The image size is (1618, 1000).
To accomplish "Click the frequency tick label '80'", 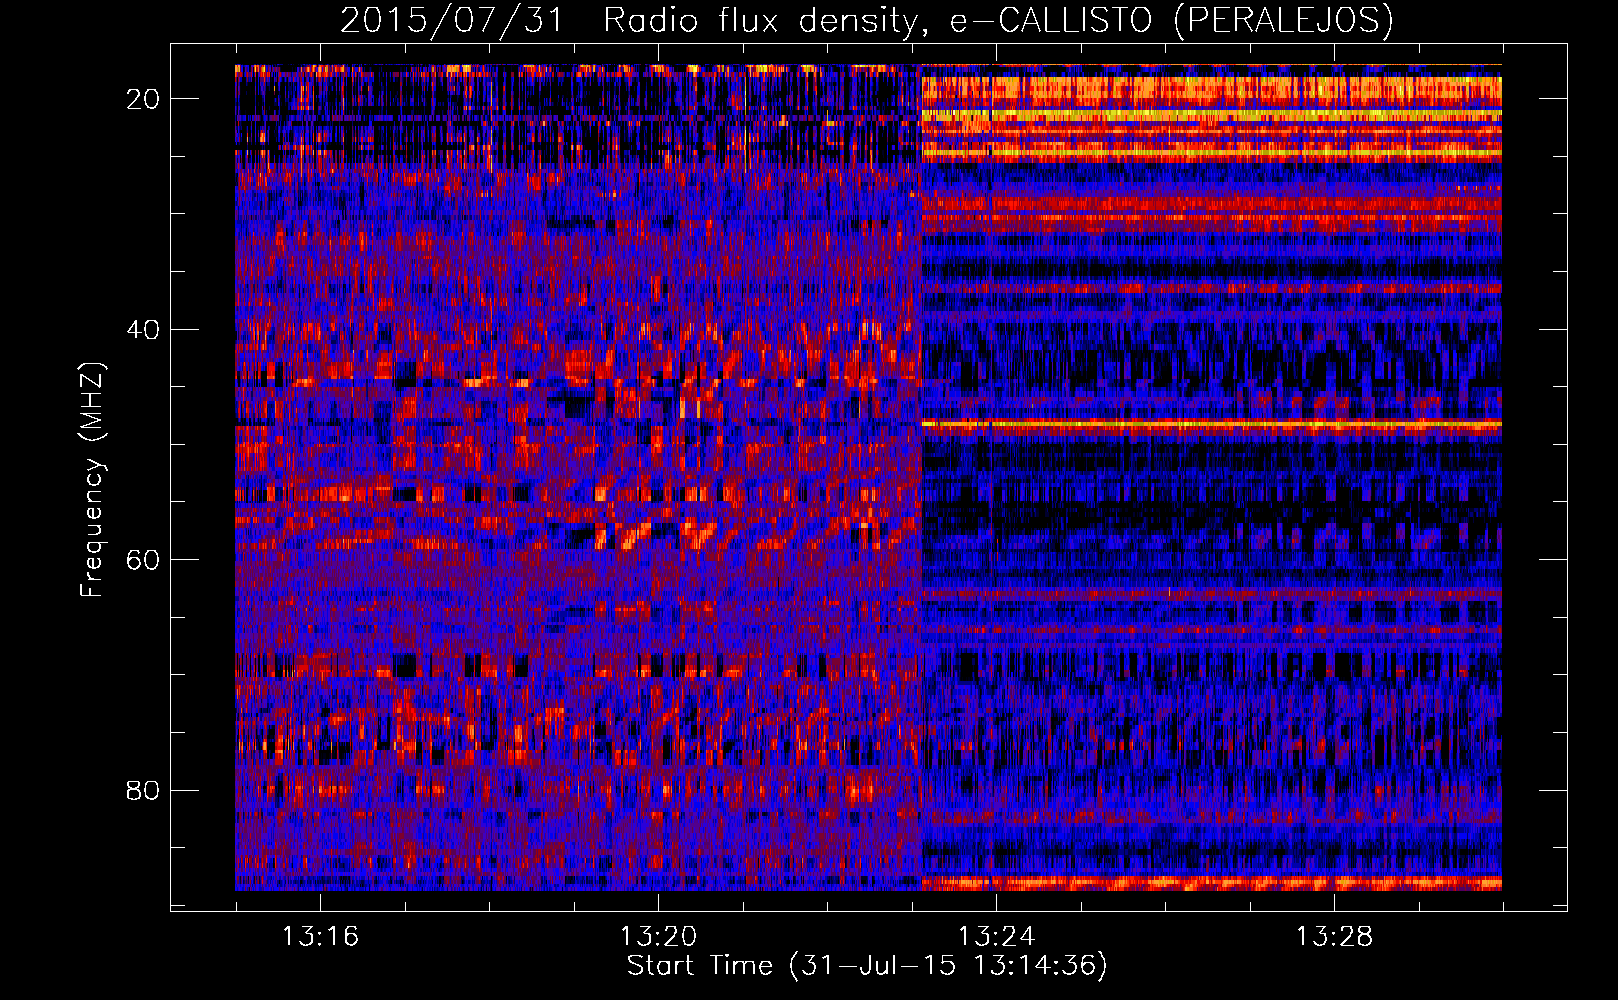I will pos(143,790).
